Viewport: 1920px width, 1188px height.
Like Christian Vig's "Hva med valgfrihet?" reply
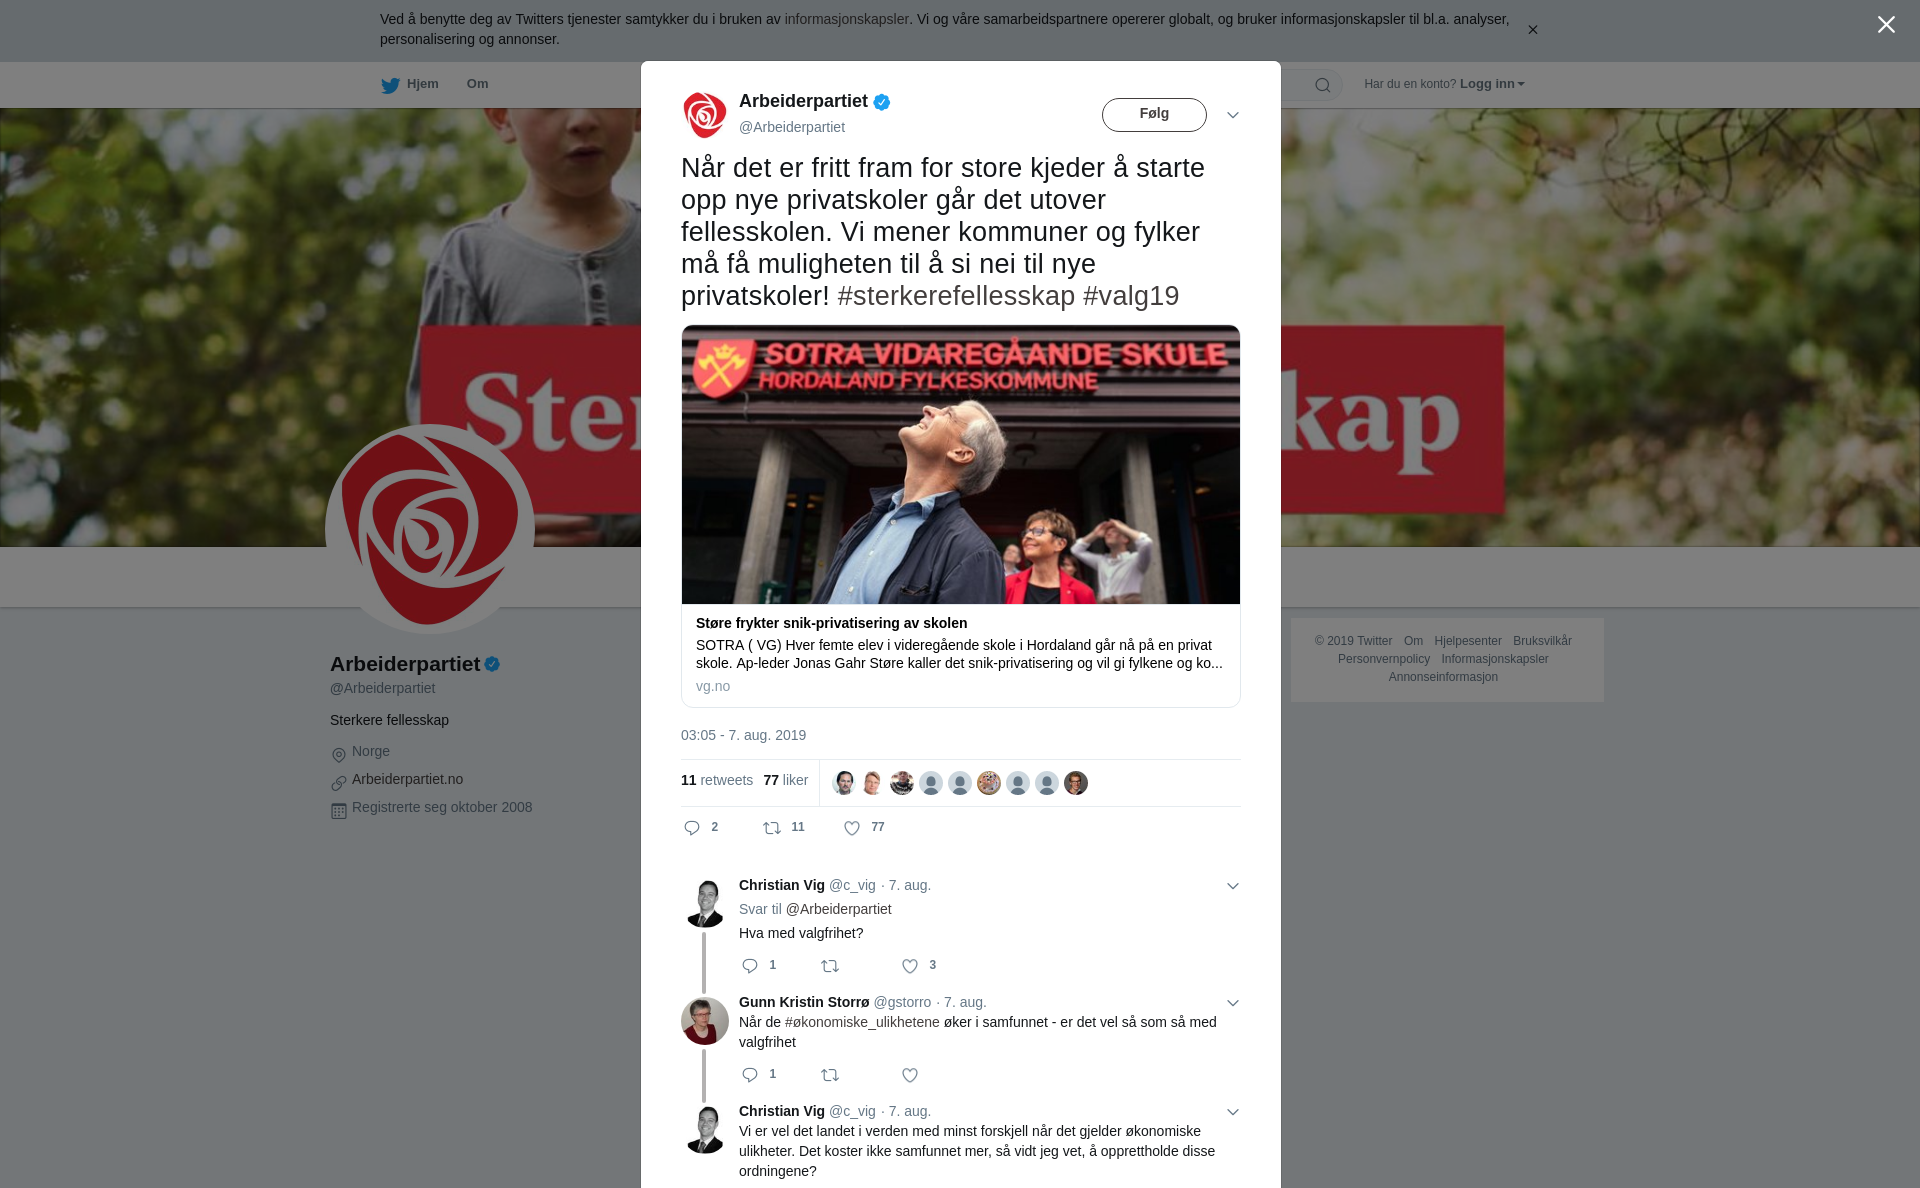click(910, 966)
